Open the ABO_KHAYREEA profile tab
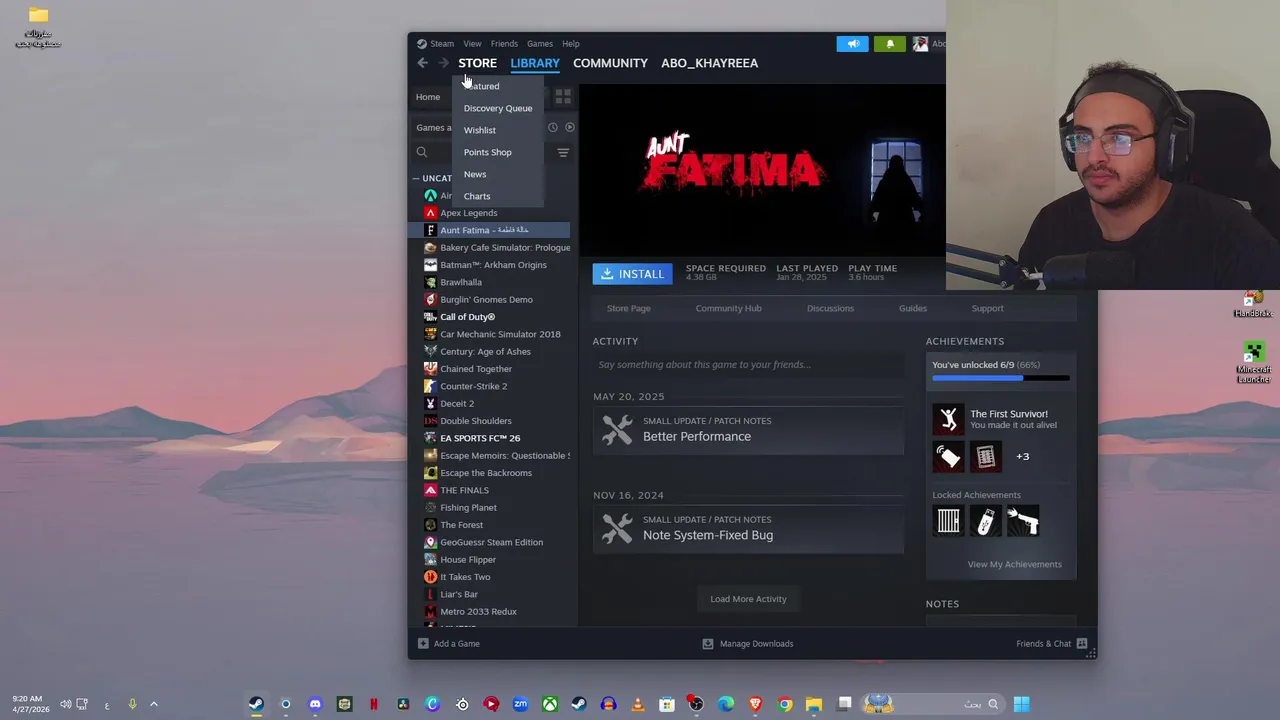This screenshot has width=1280, height=720. coord(709,63)
